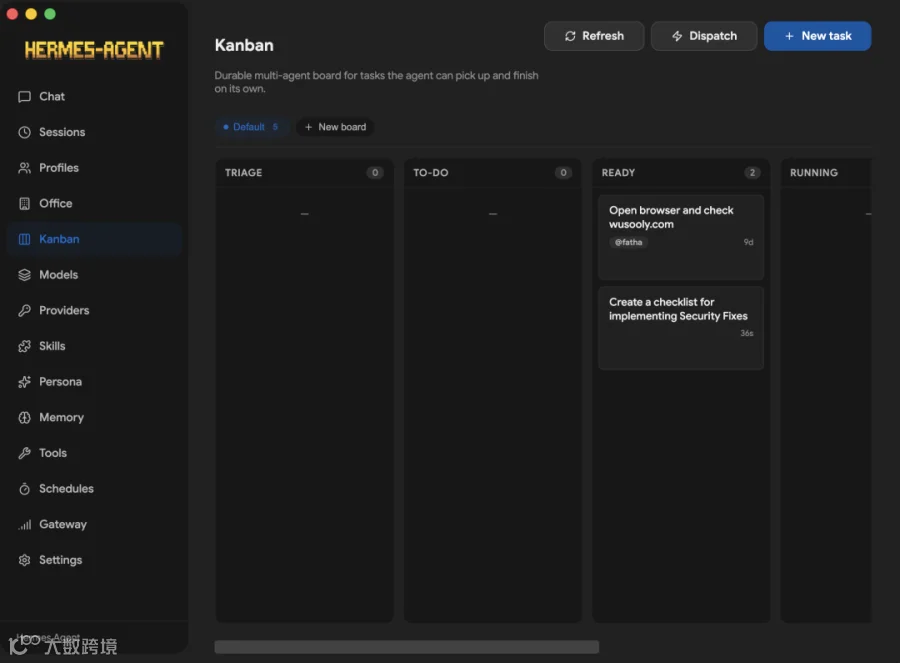Viewport: 900px width, 663px height.
Task: Open Schedules in the sidebar
Action: tap(94, 488)
